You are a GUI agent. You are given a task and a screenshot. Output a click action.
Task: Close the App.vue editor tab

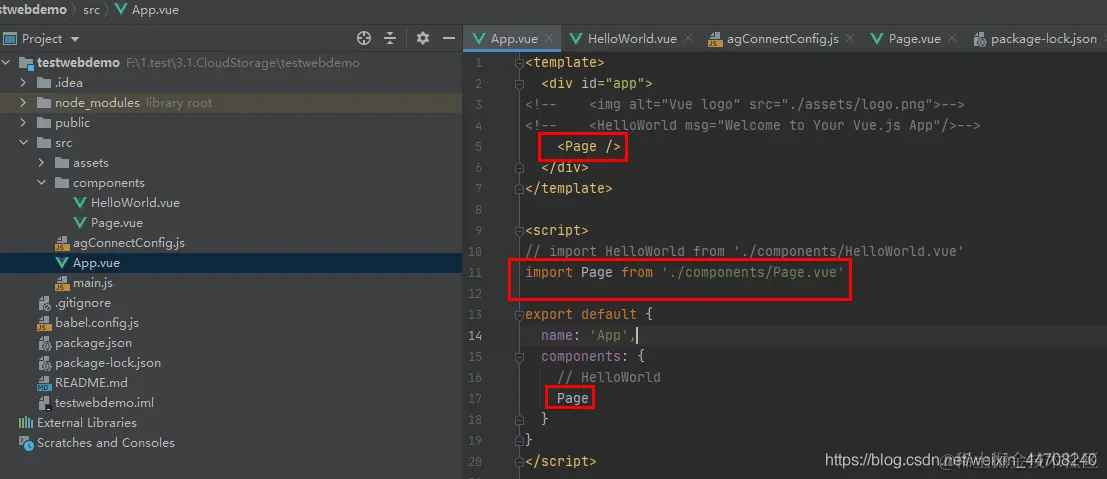pyautogui.click(x=549, y=38)
